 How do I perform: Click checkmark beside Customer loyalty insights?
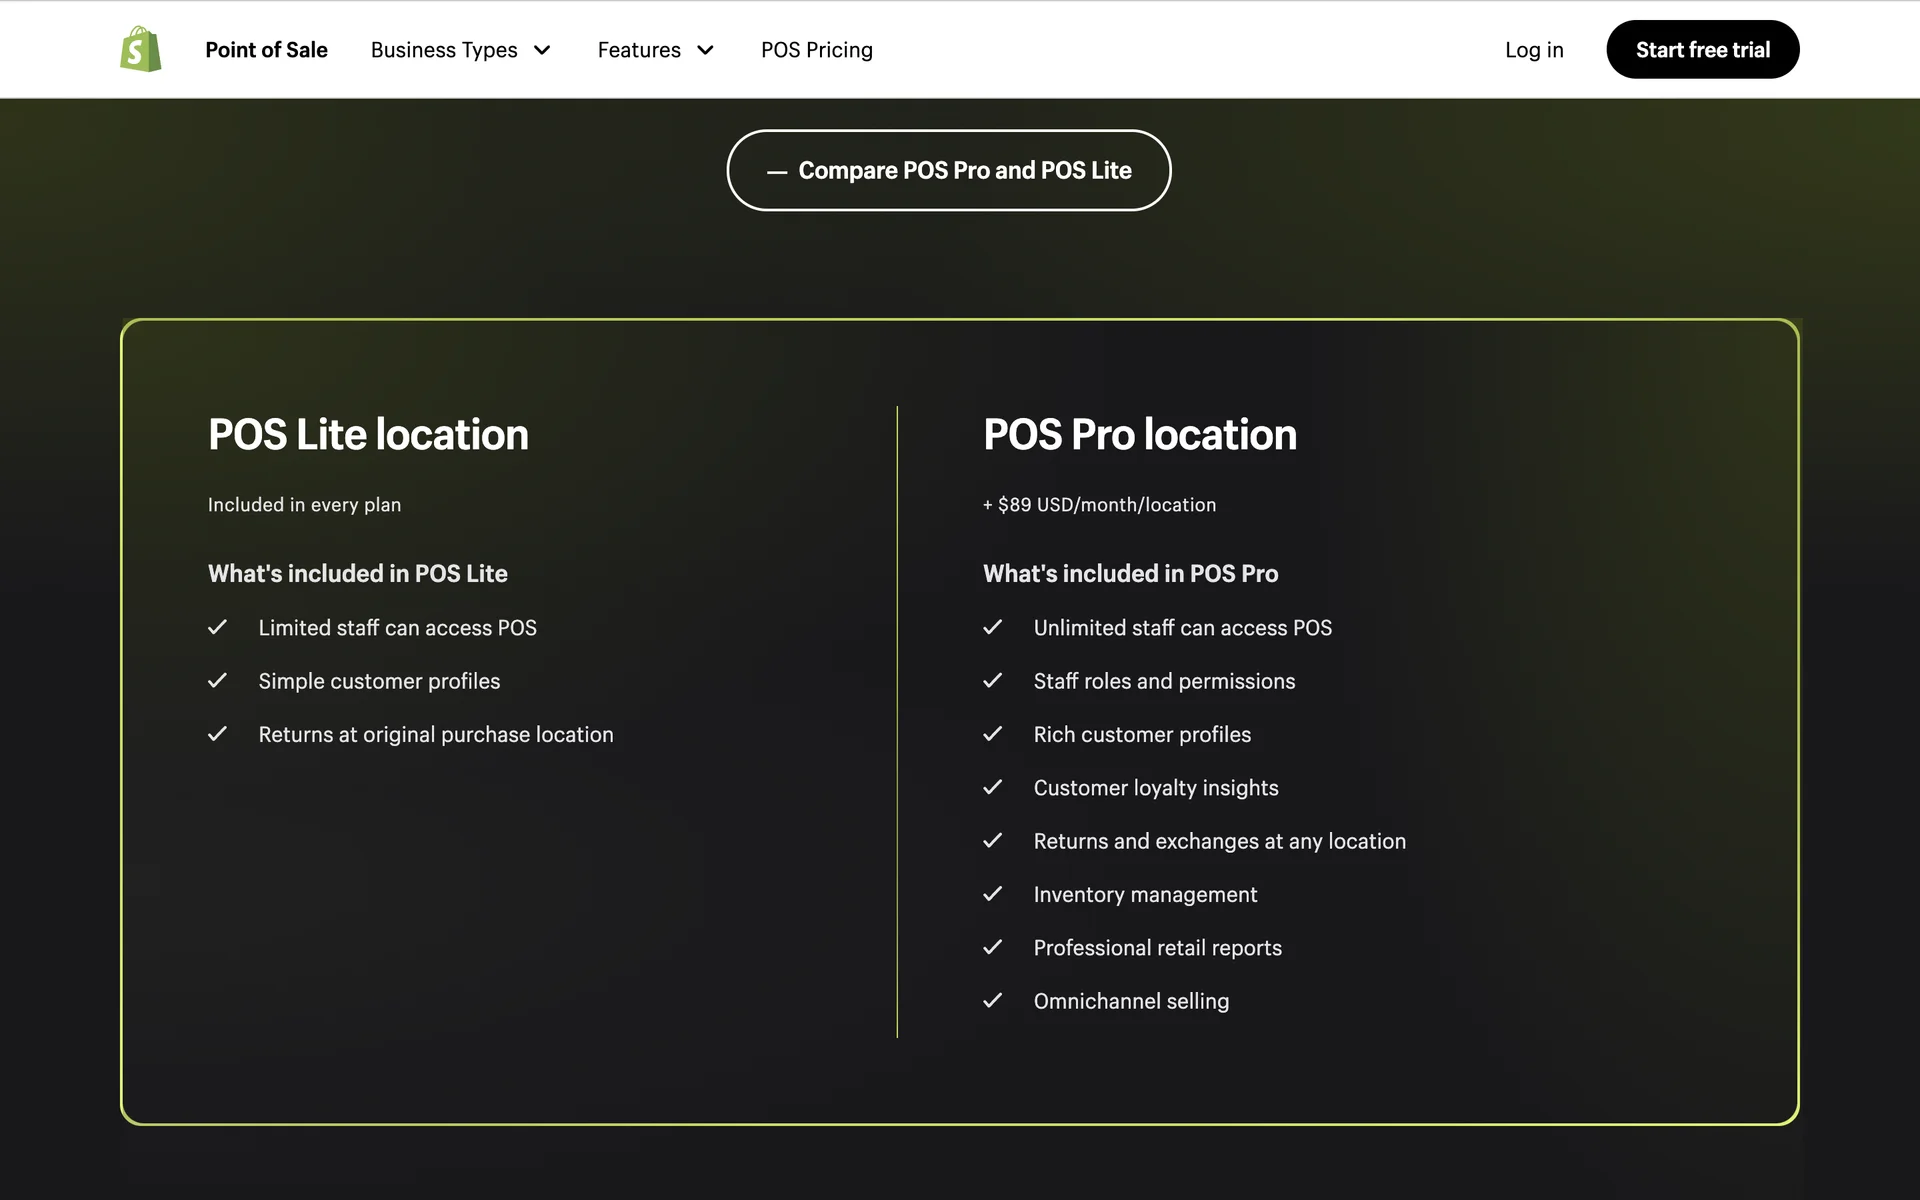[x=992, y=788]
